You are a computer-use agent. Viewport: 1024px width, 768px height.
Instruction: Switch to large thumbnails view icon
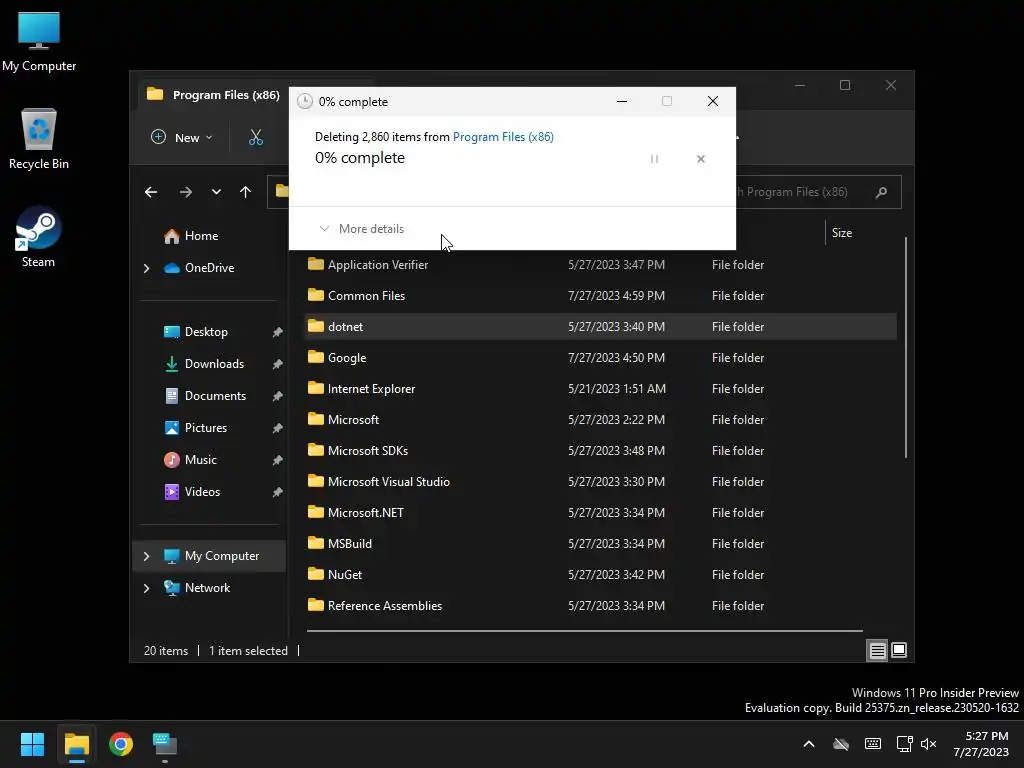point(899,650)
